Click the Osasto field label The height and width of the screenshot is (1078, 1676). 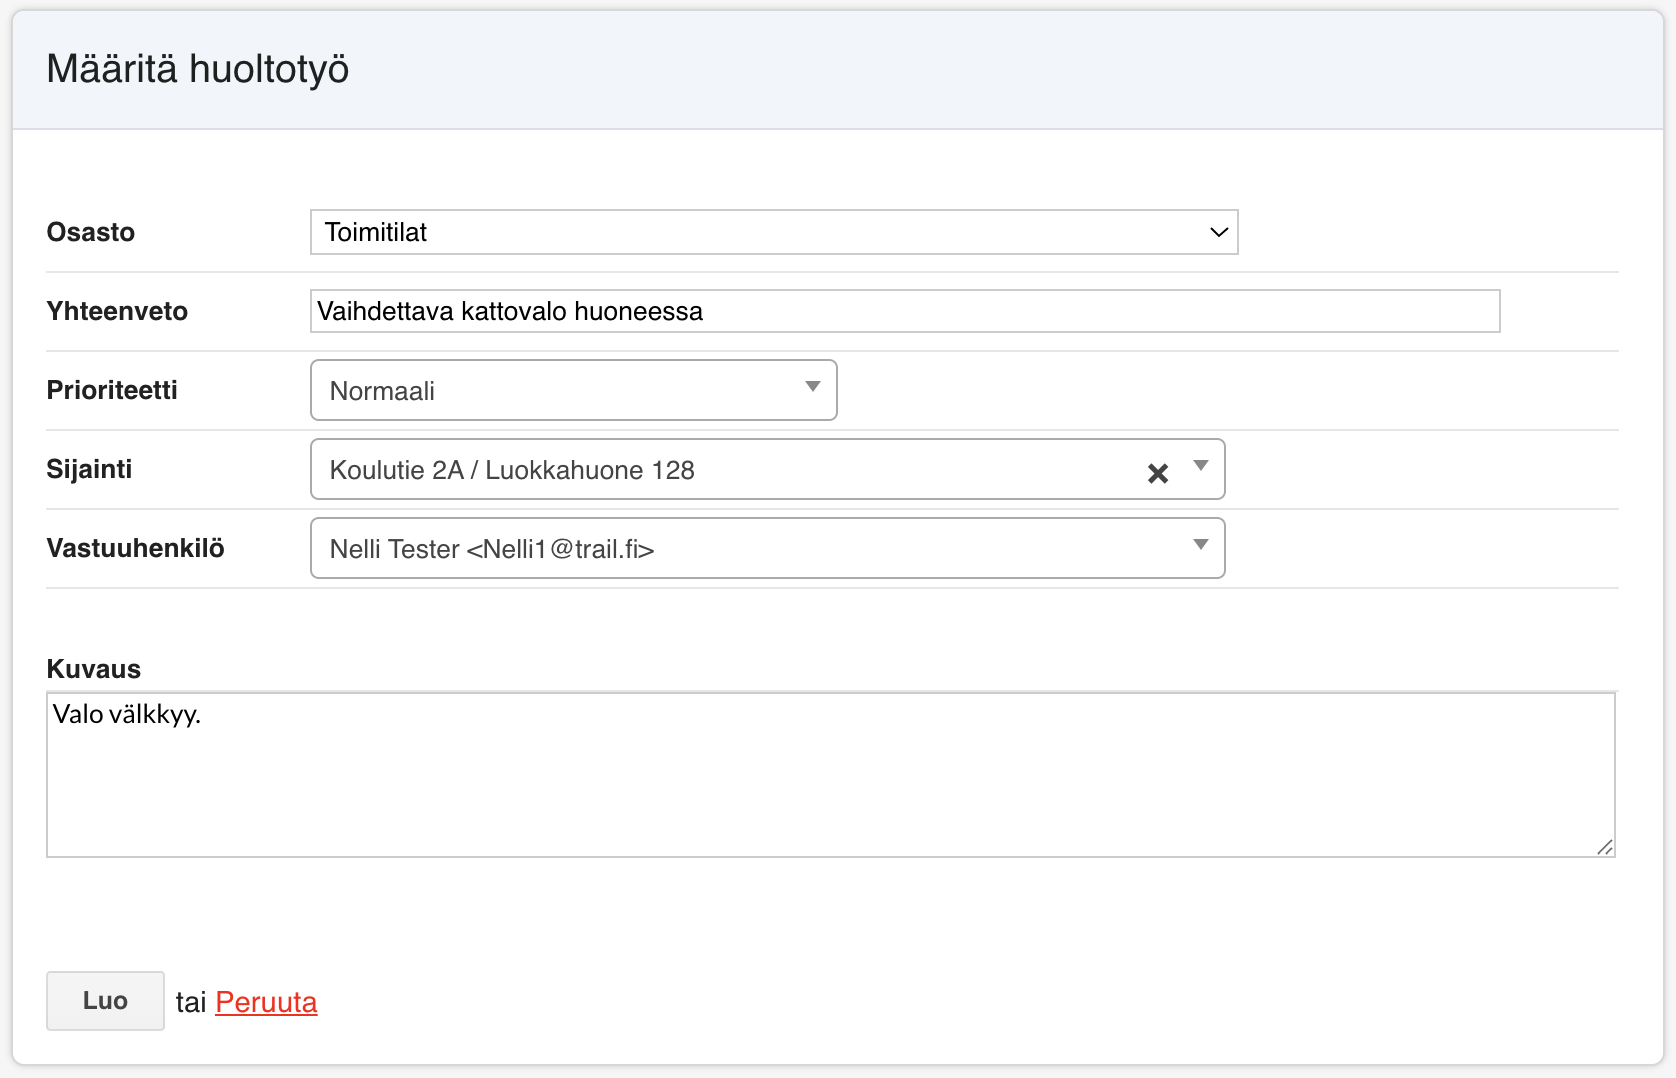coord(91,232)
